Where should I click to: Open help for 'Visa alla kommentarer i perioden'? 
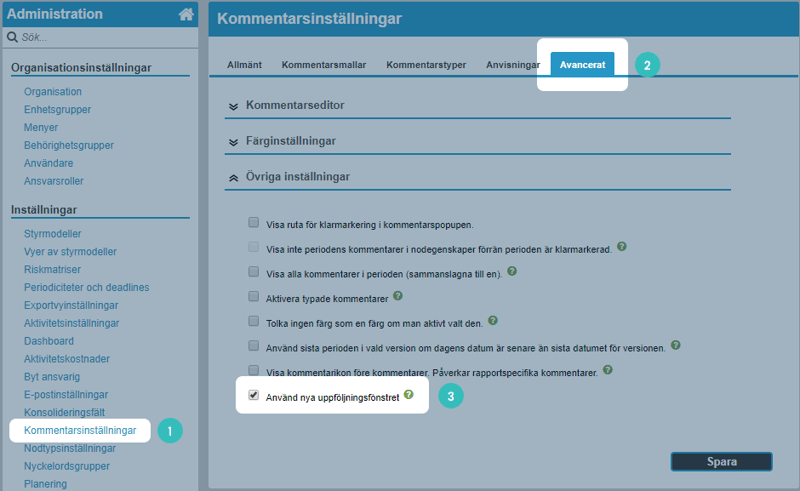coord(512,271)
